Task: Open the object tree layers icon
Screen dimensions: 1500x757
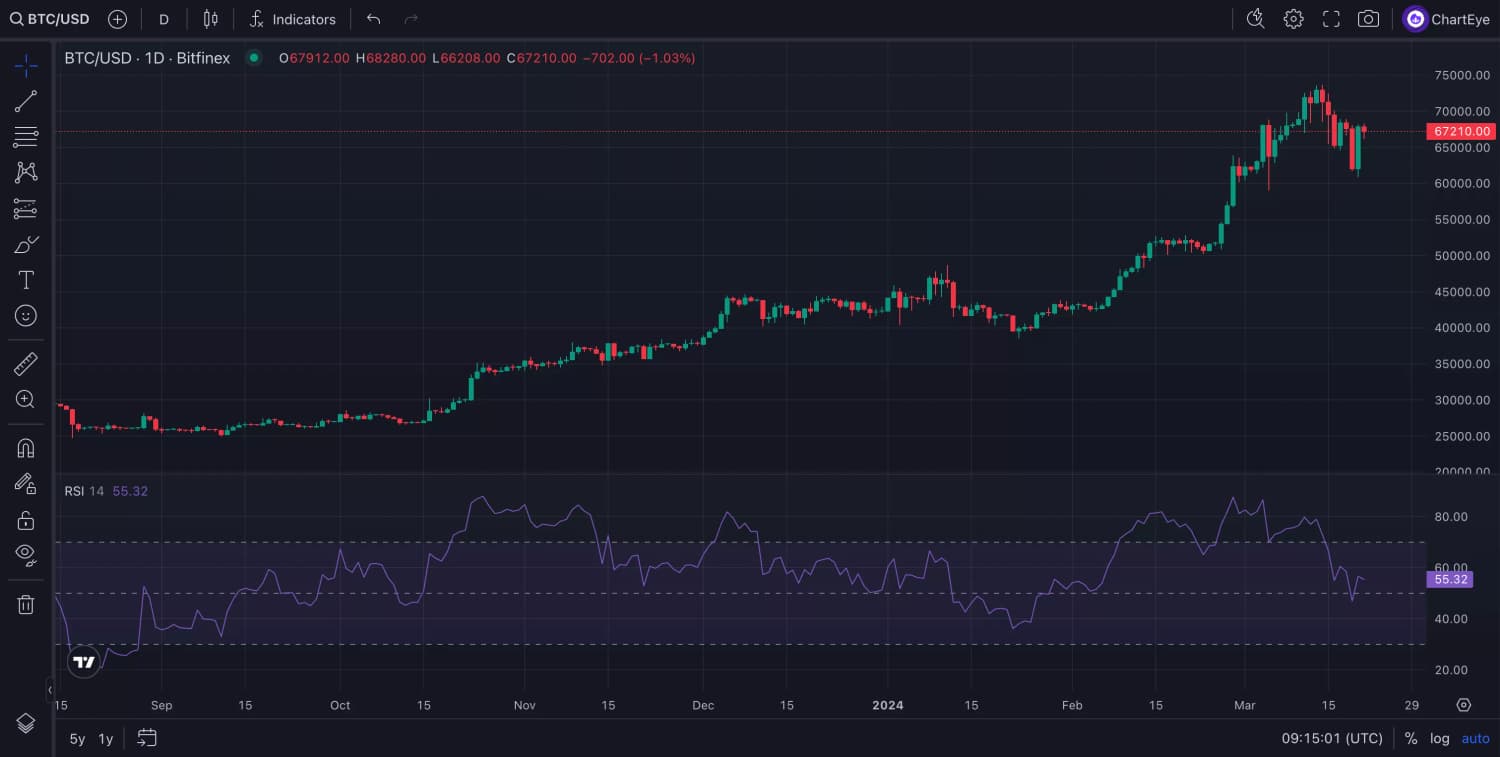Action: click(x=26, y=722)
